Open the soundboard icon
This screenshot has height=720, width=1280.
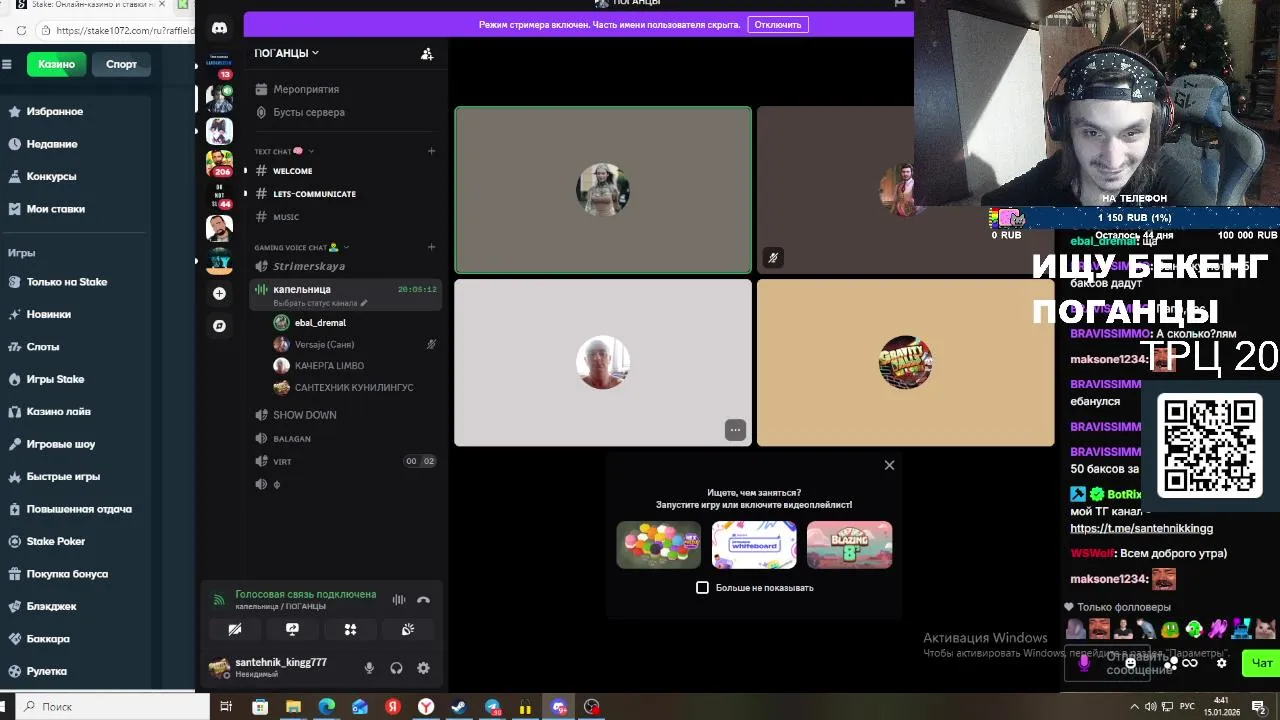click(x=408, y=629)
